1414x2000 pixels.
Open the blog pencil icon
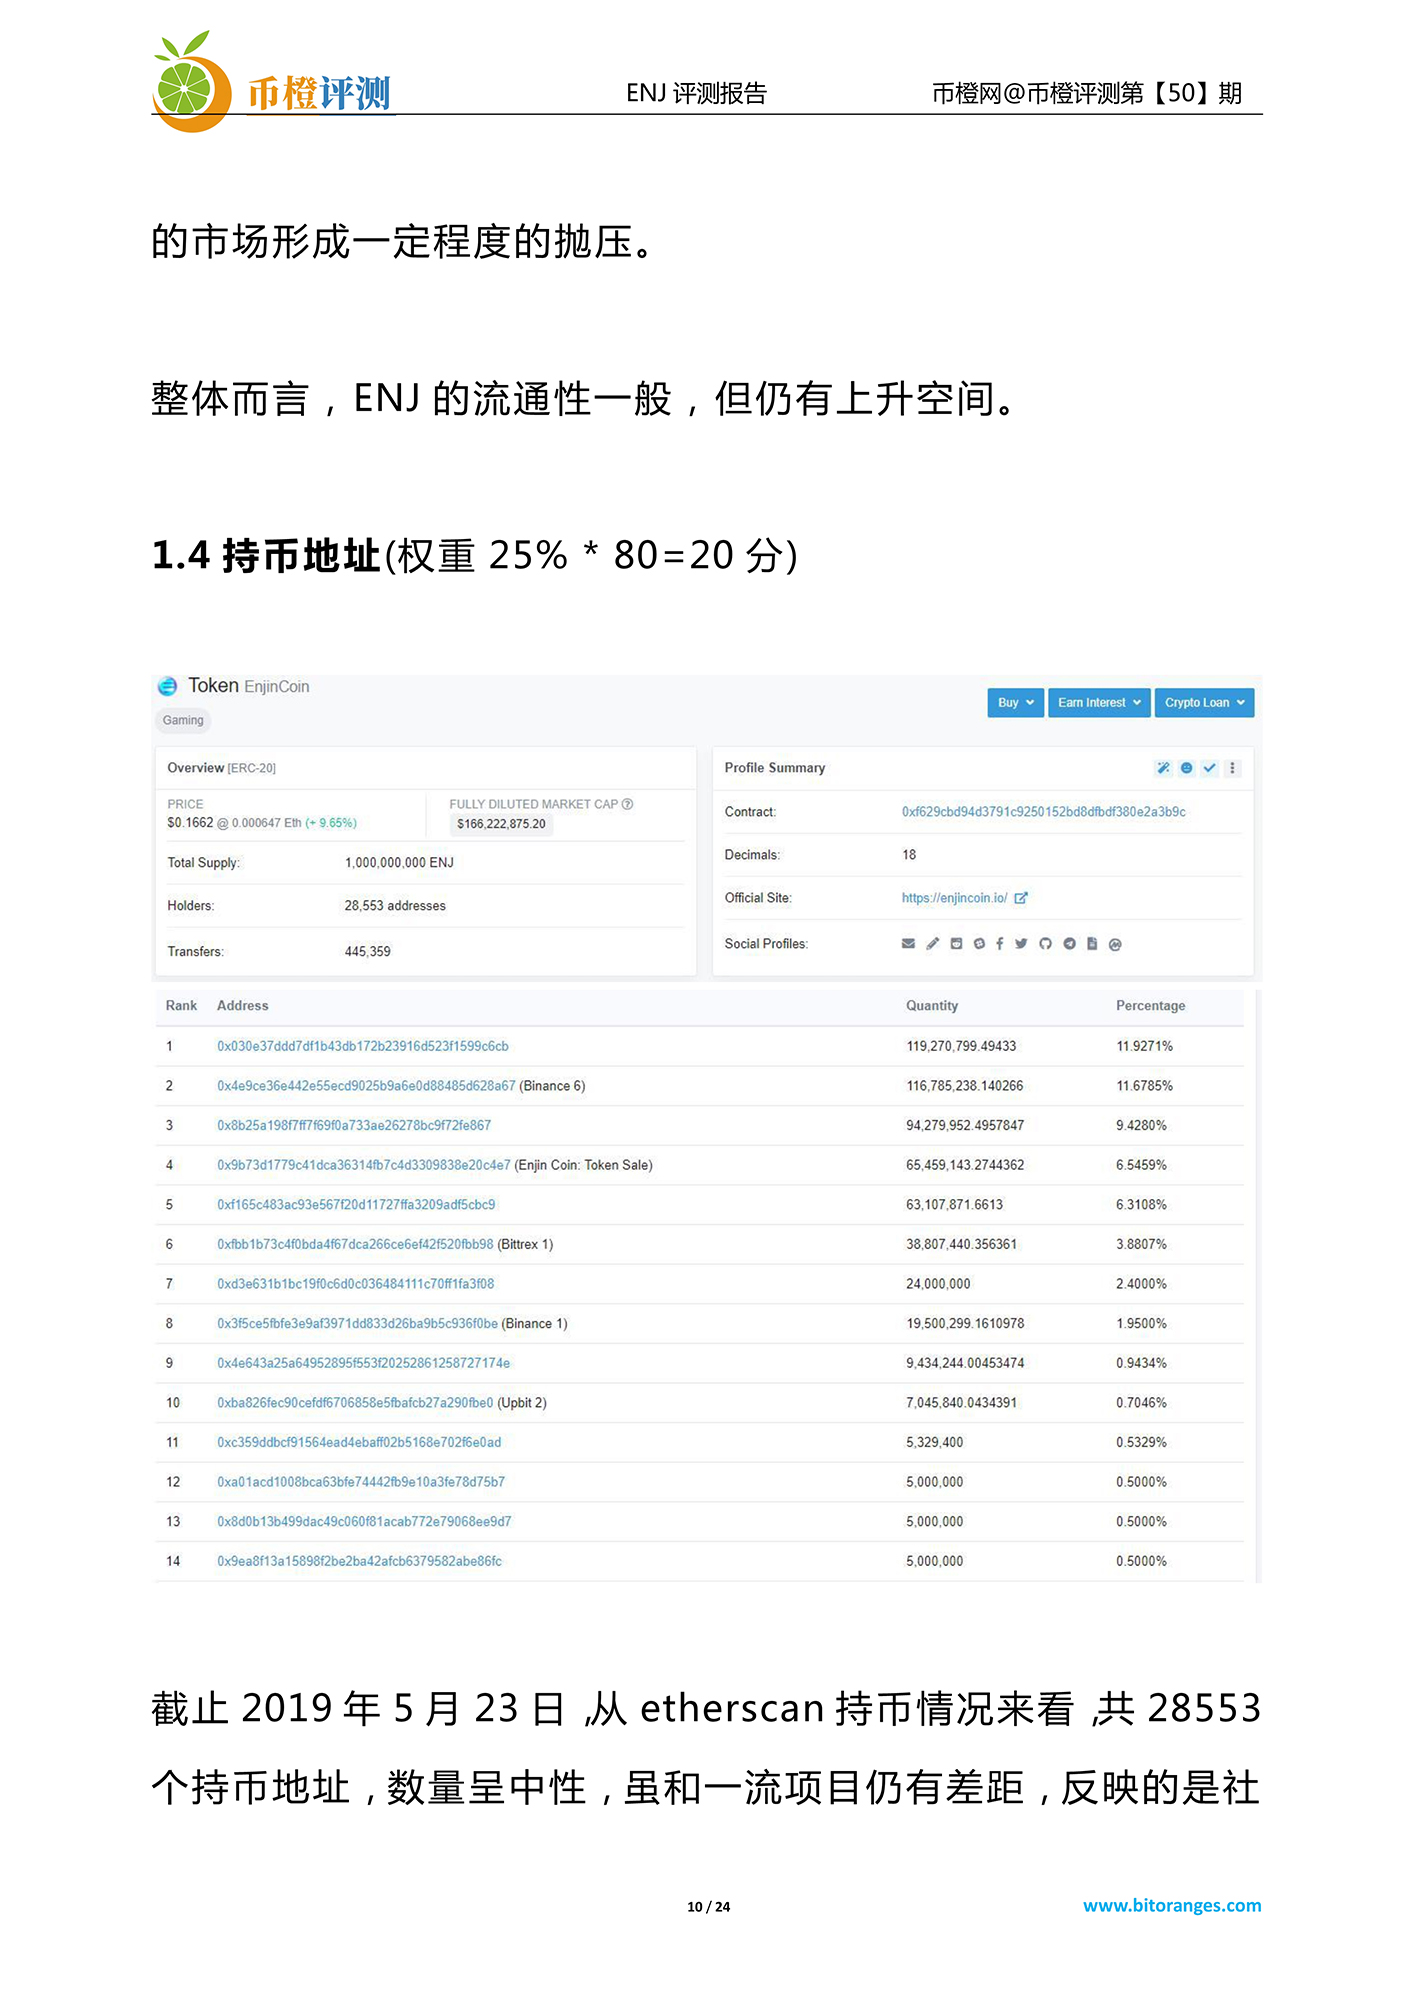pos(932,943)
